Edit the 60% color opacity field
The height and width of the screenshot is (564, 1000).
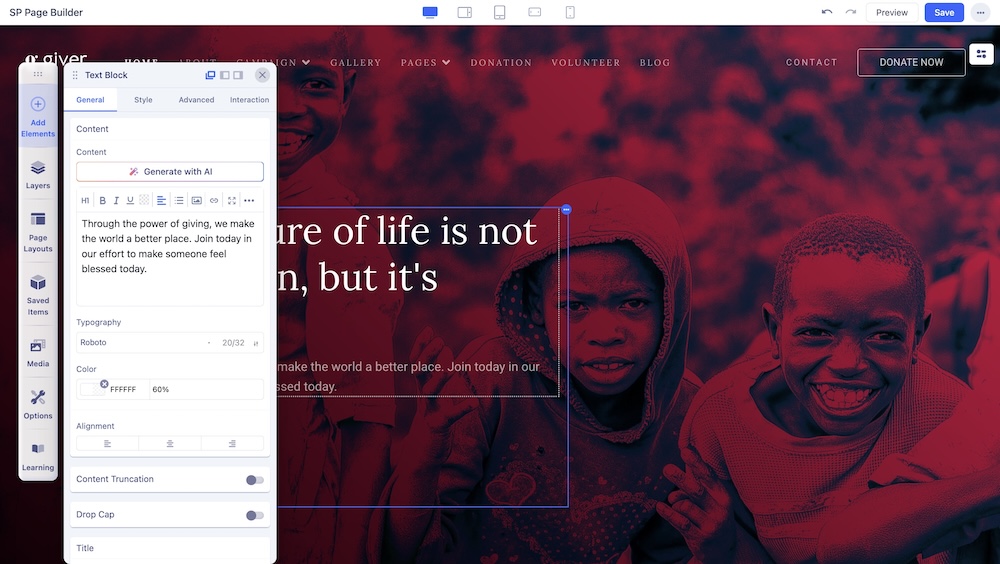[x=206, y=389]
